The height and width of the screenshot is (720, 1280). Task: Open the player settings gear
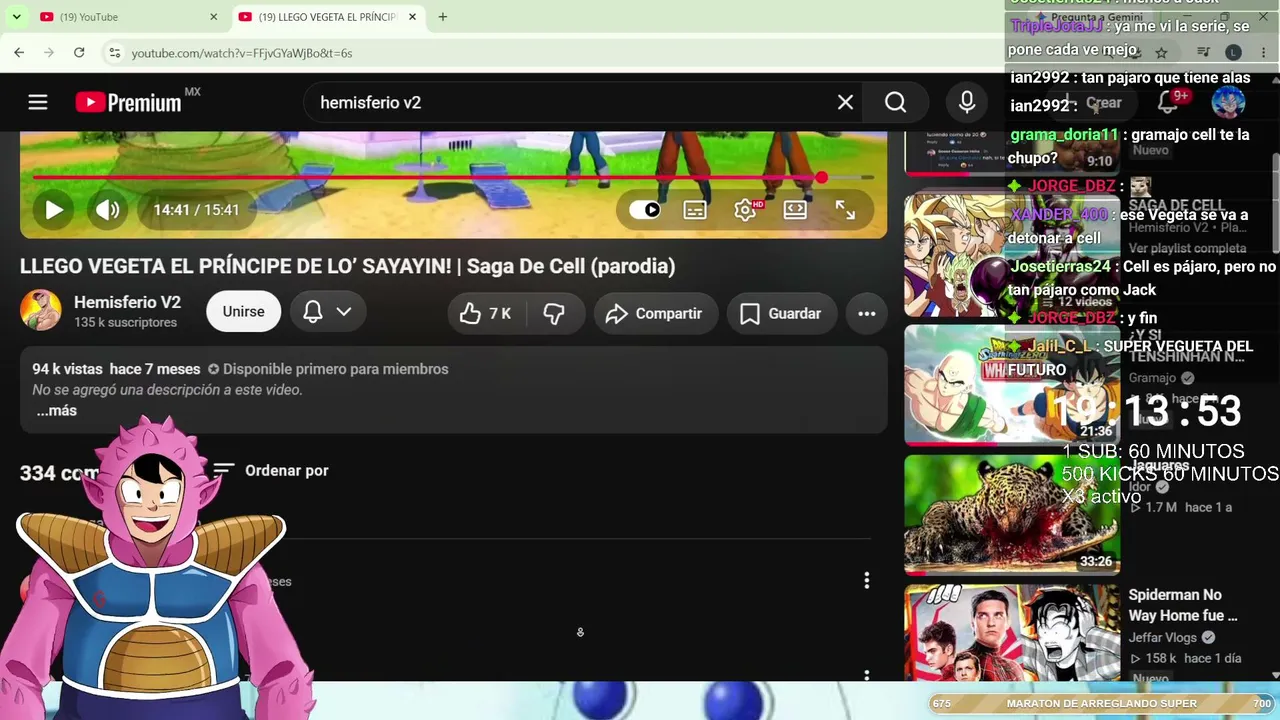(x=745, y=210)
